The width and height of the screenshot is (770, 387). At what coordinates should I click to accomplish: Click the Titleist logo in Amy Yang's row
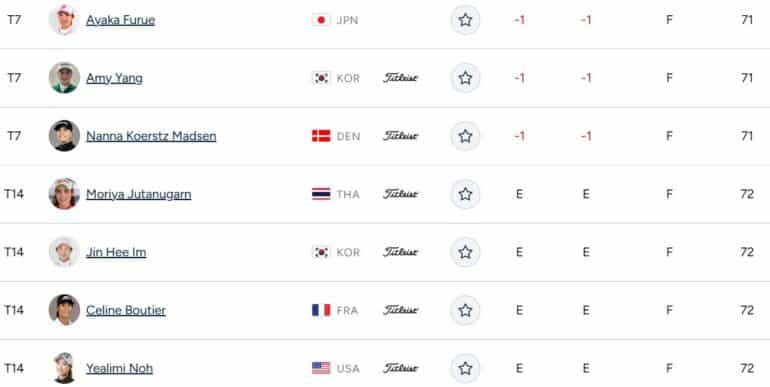401,78
